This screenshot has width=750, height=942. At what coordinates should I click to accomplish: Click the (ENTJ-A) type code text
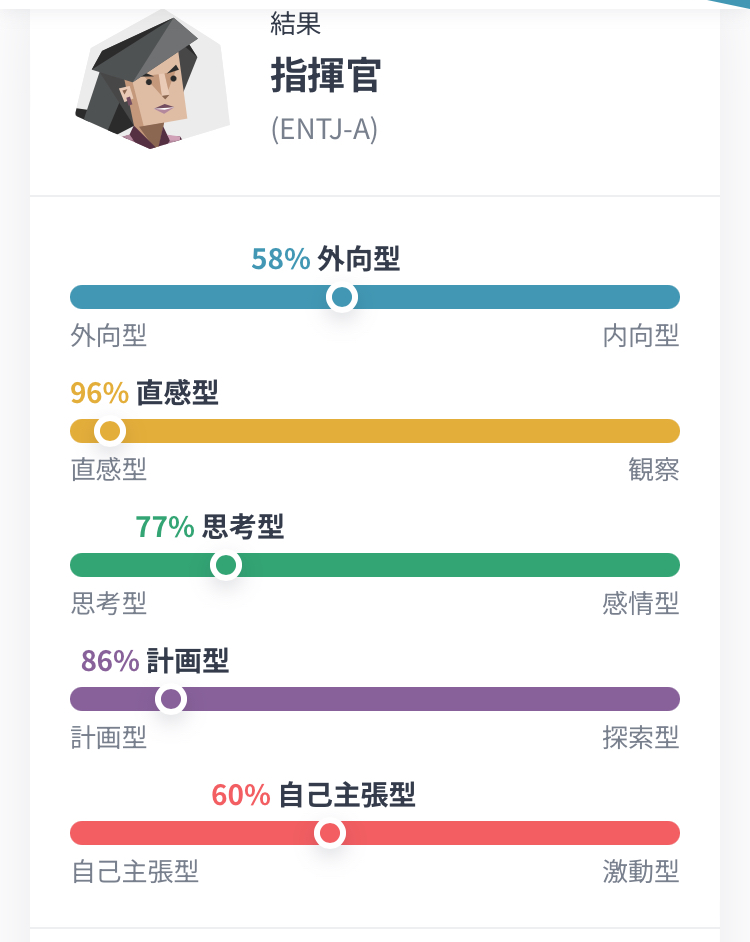point(324,130)
